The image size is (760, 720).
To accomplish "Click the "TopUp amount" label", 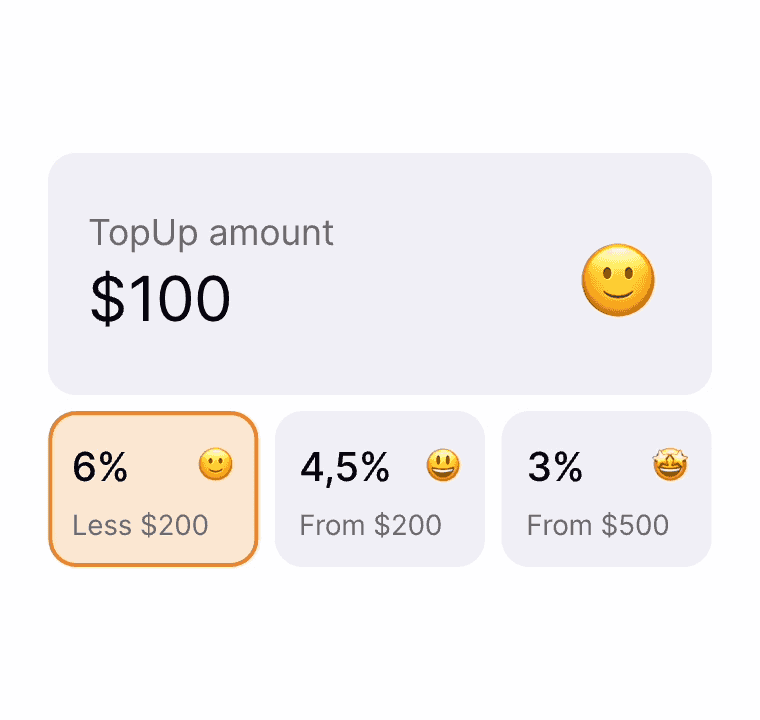I will [x=211, y=233].
